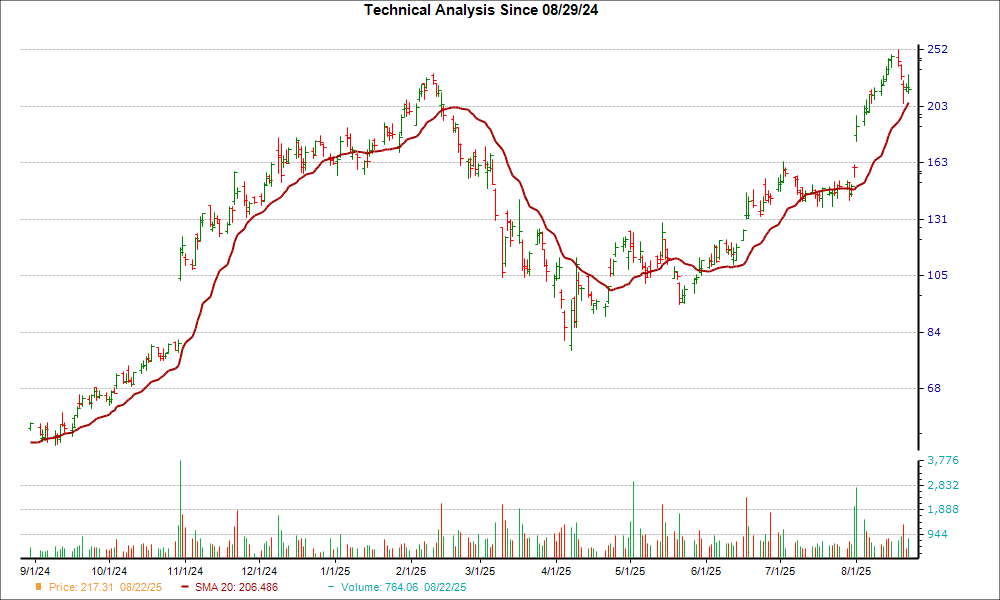The image size is (1000, 600).
Task: Click the SMA 20: 206.486 legend label
Action: tap(234, 585)
